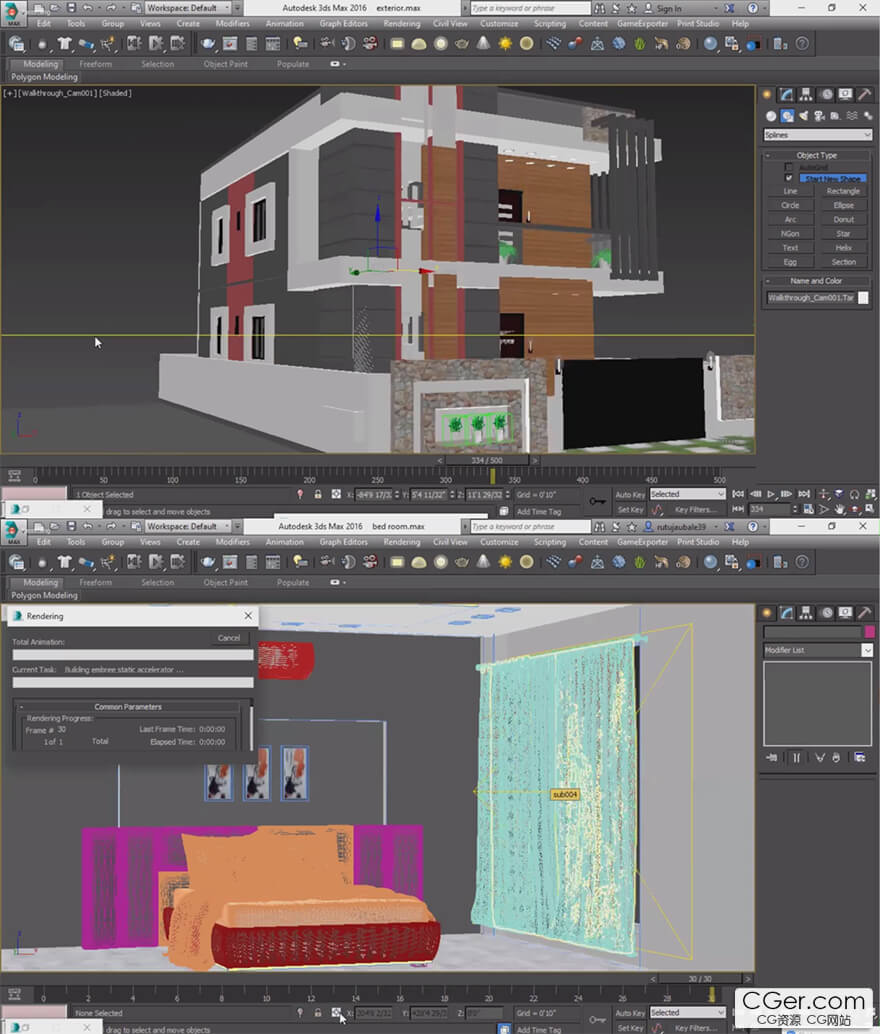Click the cone primitive icon in exterior.max toolbar

pyautogui.click(x=483, y=44)
